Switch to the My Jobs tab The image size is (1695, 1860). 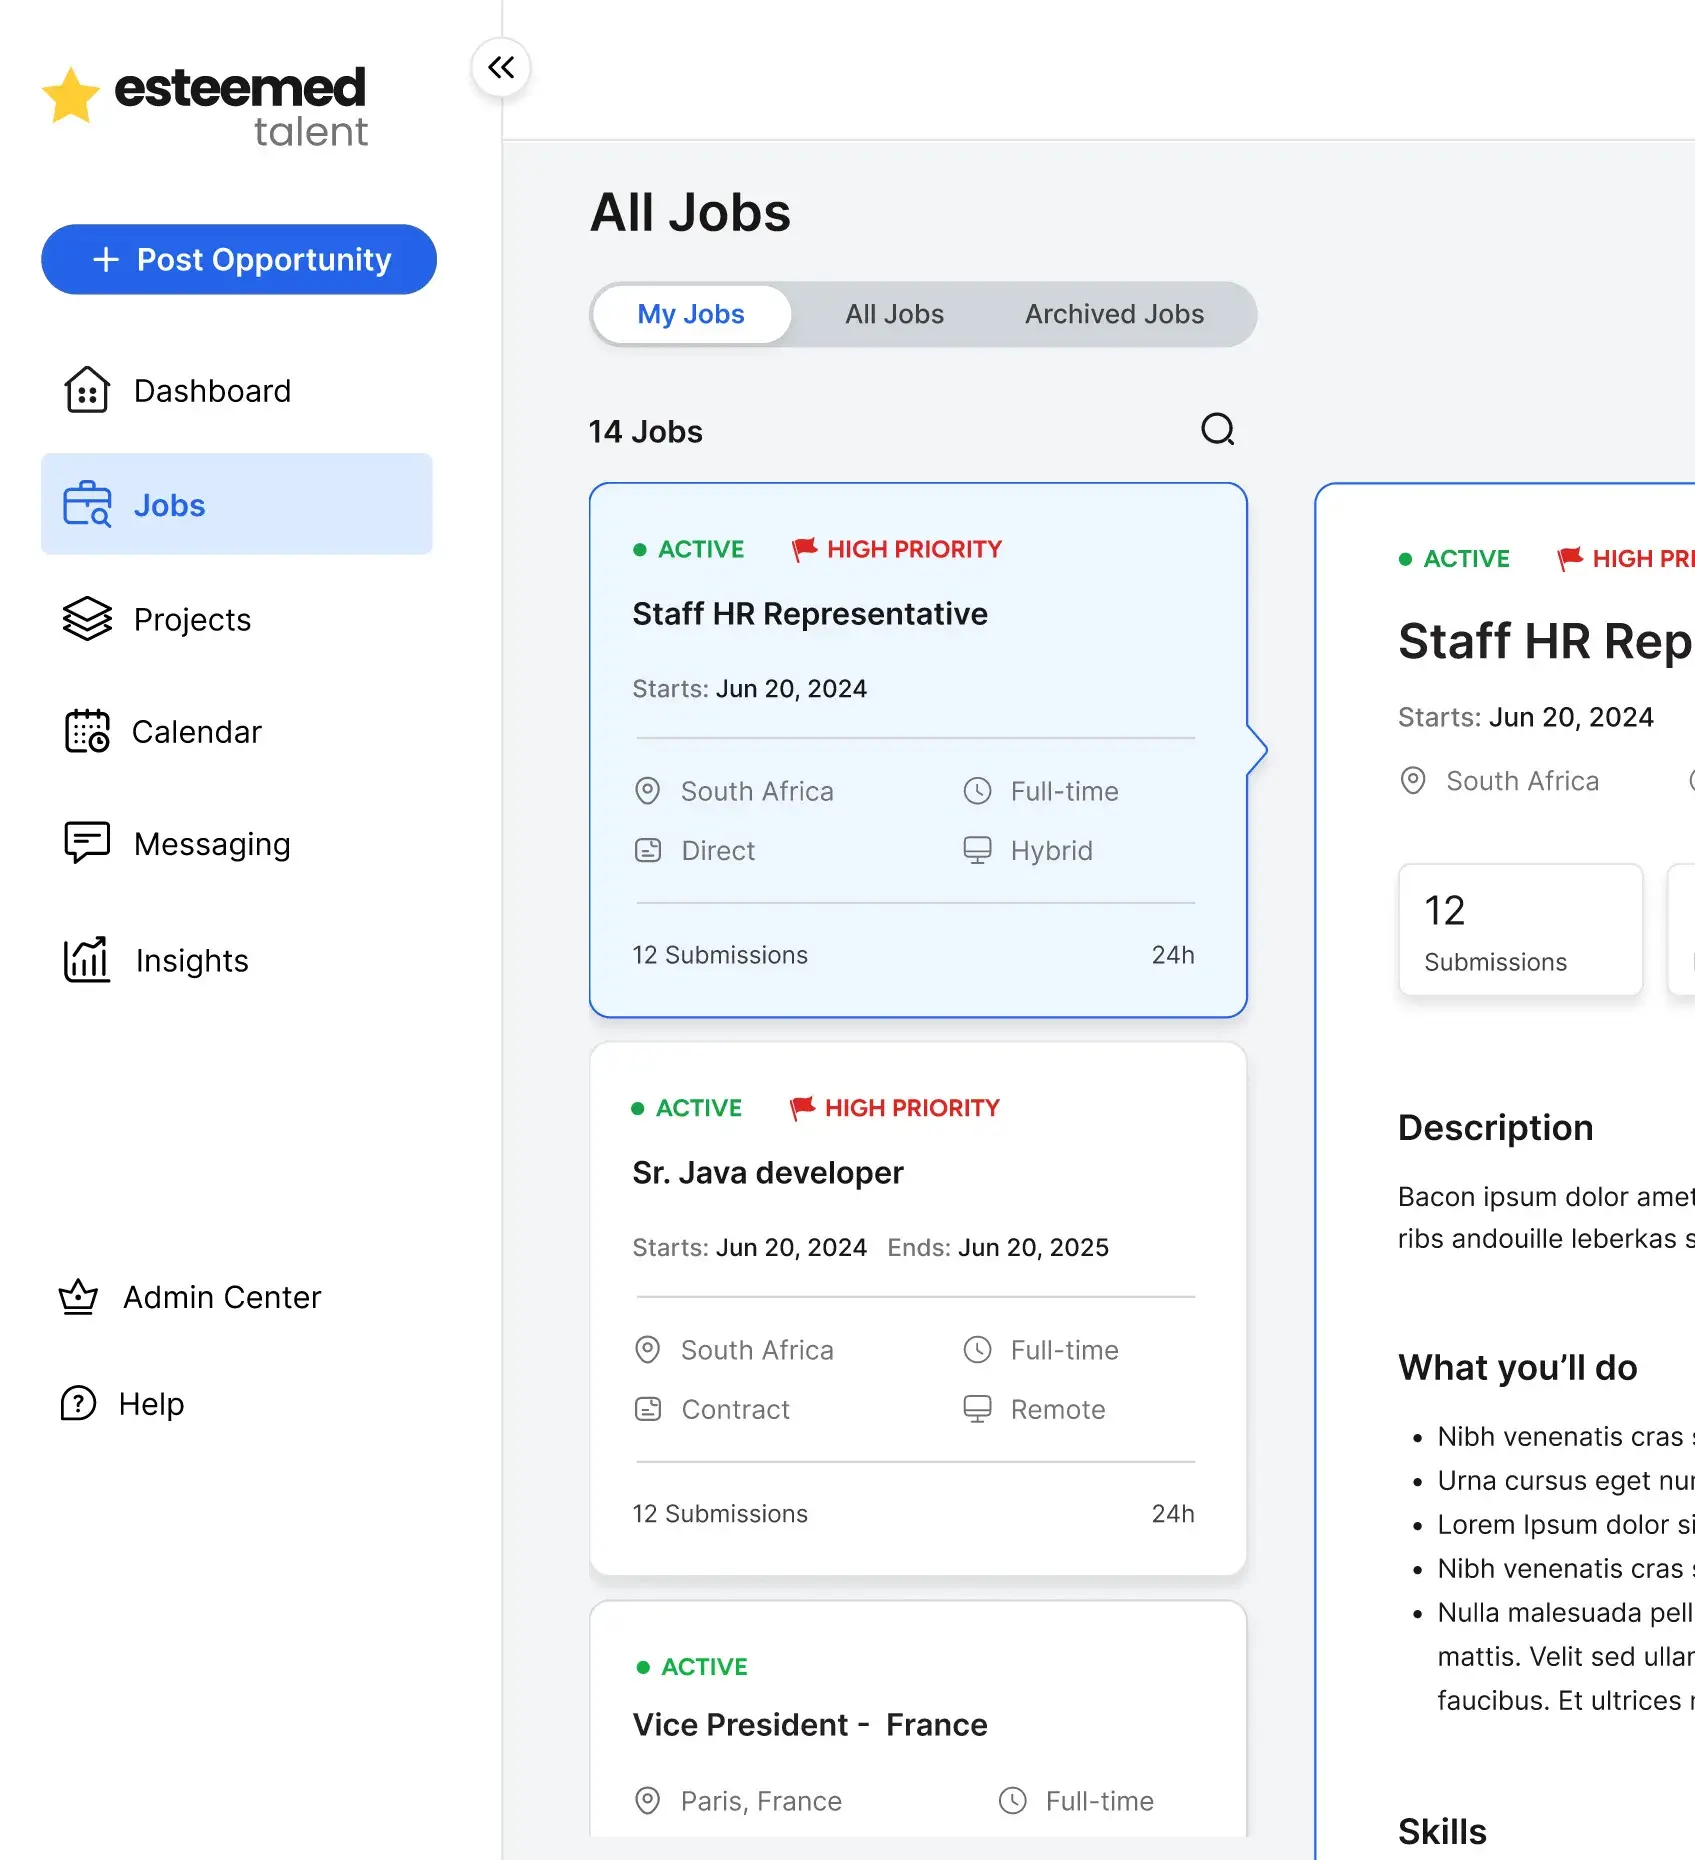coord(691,314)
